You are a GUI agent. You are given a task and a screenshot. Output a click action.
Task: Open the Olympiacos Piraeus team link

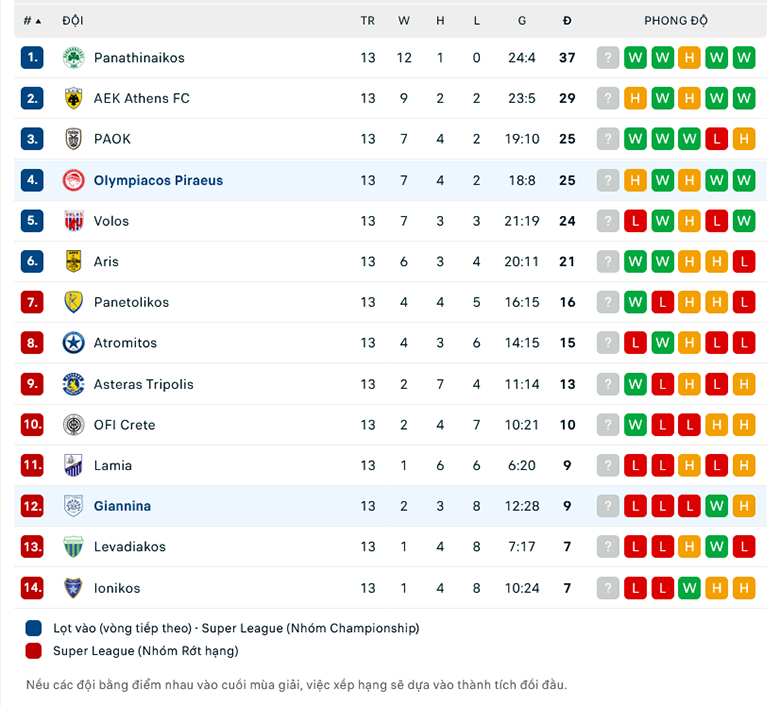158,180
